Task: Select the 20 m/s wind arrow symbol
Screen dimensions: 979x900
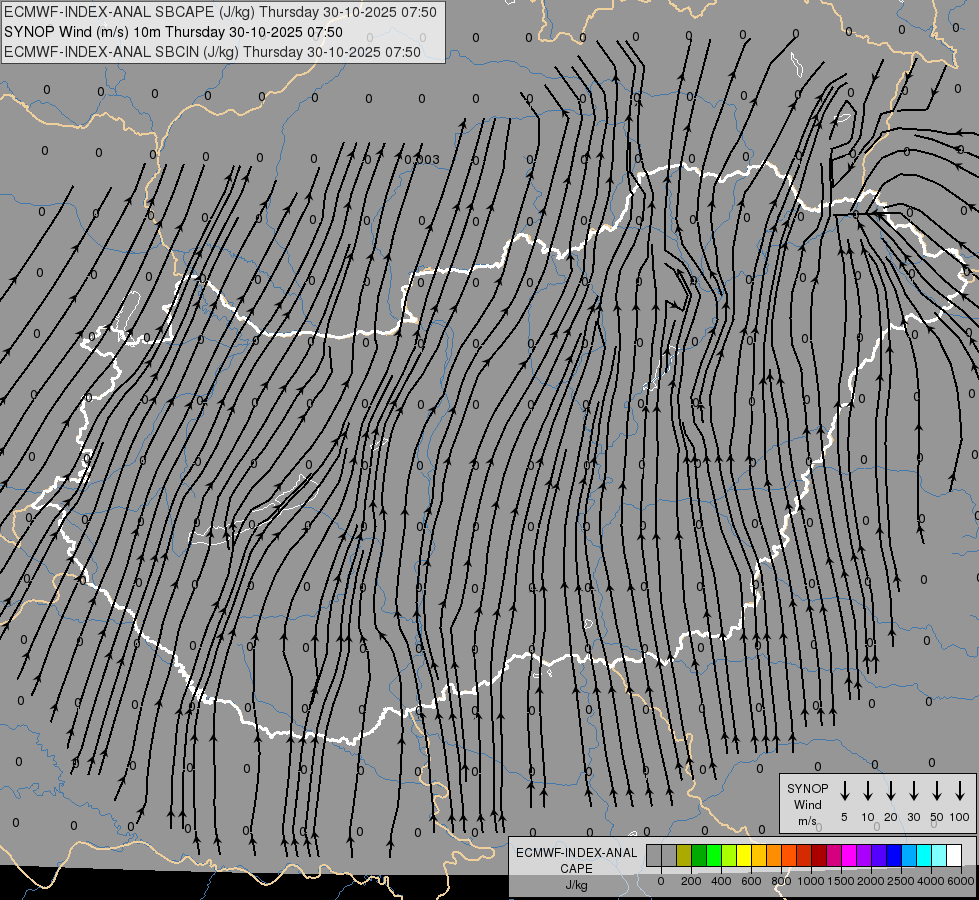Action: 890,791
